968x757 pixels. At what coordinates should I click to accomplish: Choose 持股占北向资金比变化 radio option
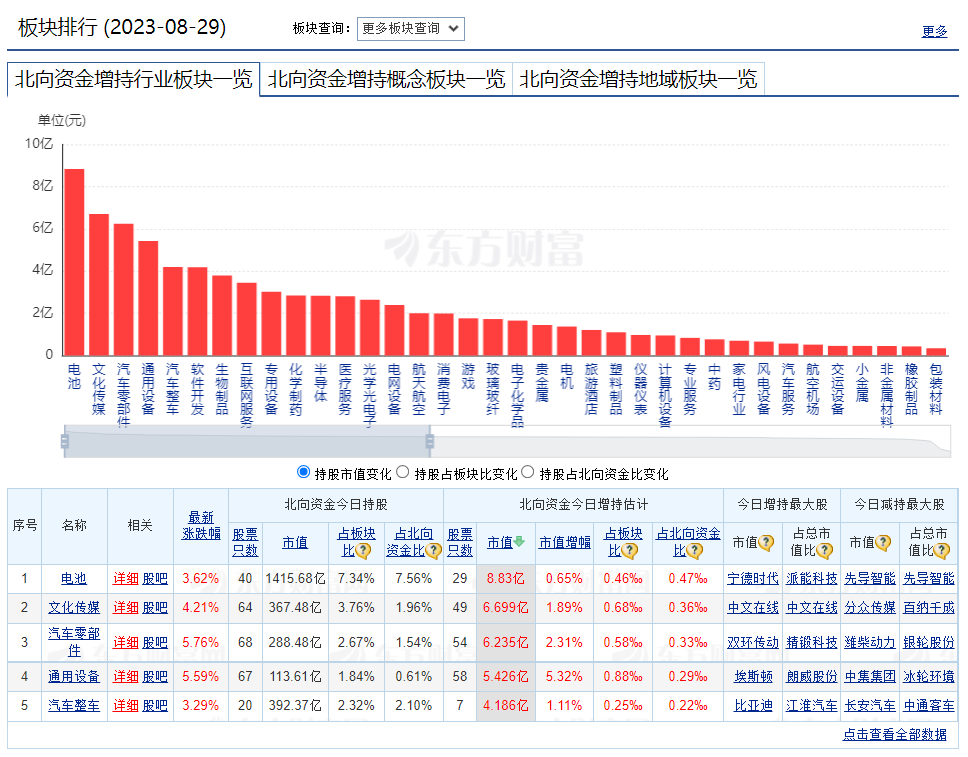pos(528,472)
